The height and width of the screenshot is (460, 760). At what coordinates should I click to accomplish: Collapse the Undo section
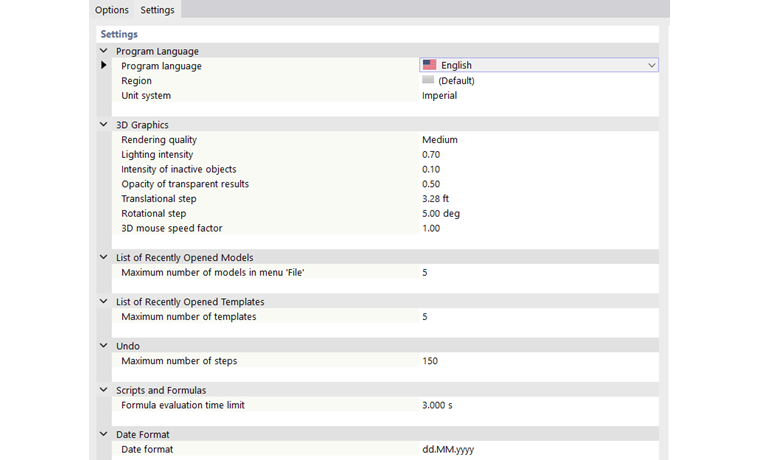[x=104, y=346]
